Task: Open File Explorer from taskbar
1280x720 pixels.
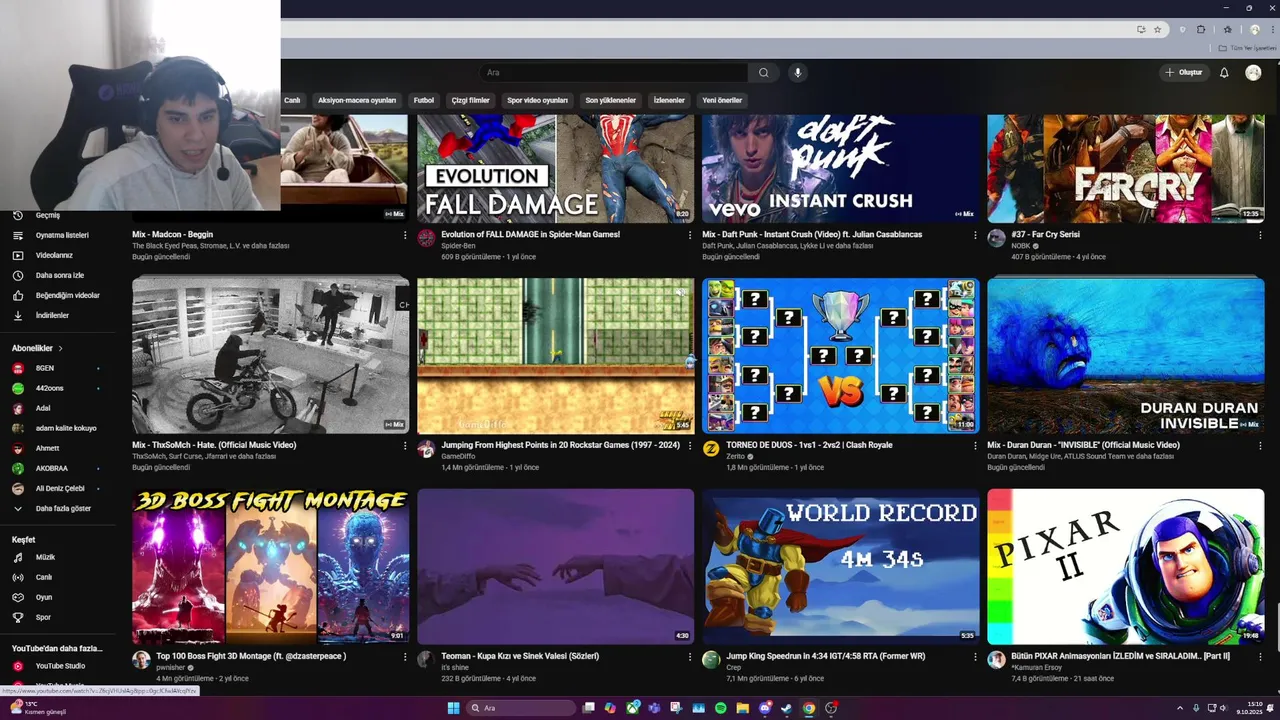Action: 743,708
